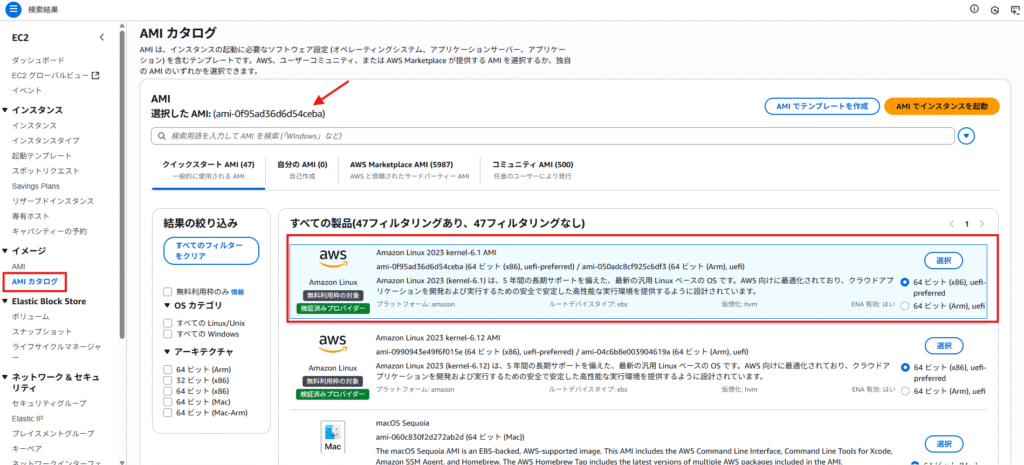Click the info circle icon at top right
1024x465 pixels.
[x=974, y=9]
